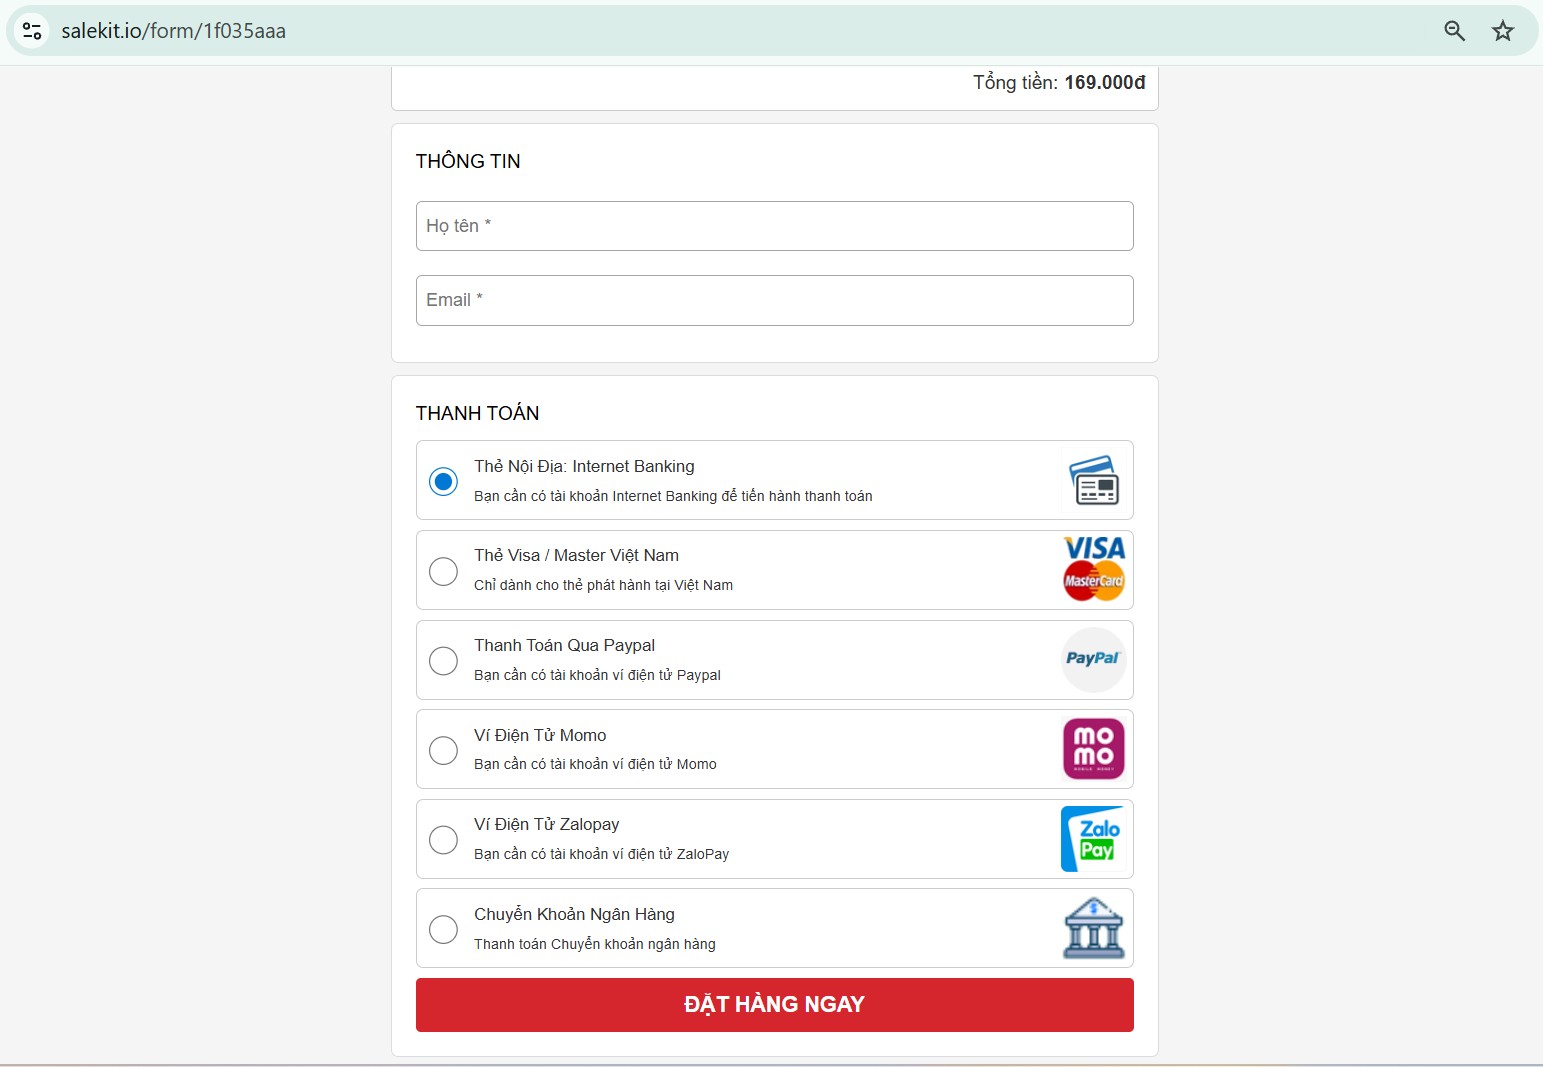The height and width of the screenshot is (1067, 1543).
Task: Click the salekit.io URL in address bar
Action: (173, 31)
